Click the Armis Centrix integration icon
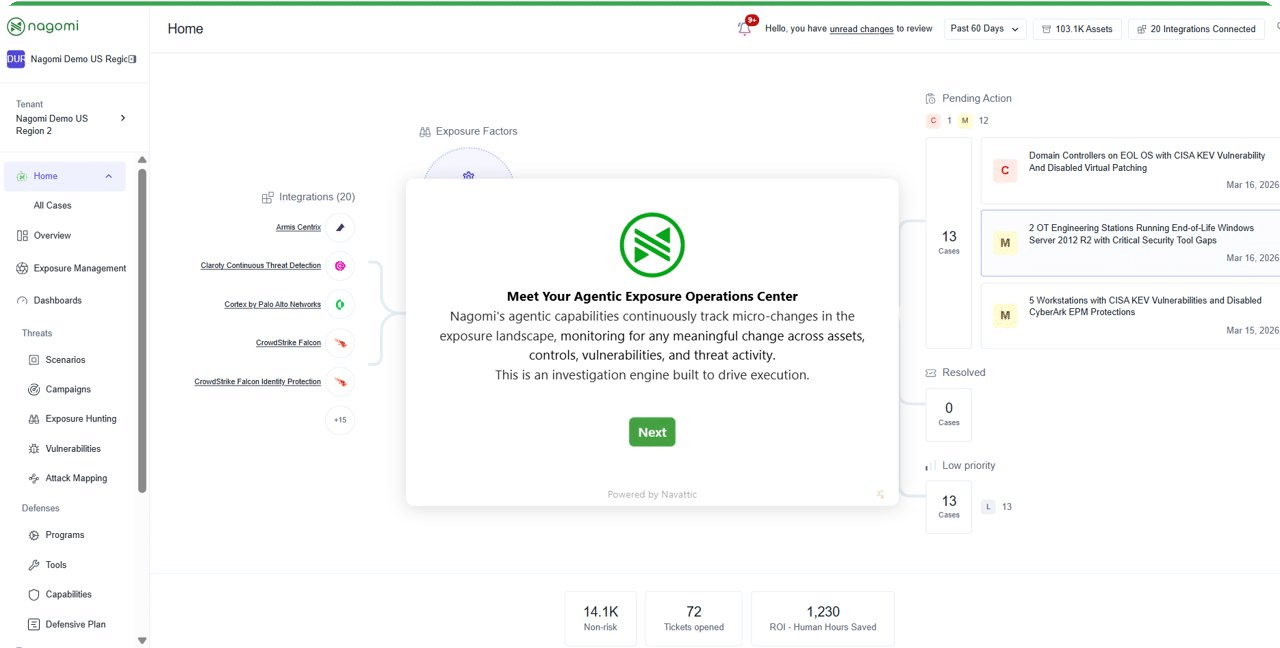The width and height of the screenshot is (1280, 648). [340, 228]
